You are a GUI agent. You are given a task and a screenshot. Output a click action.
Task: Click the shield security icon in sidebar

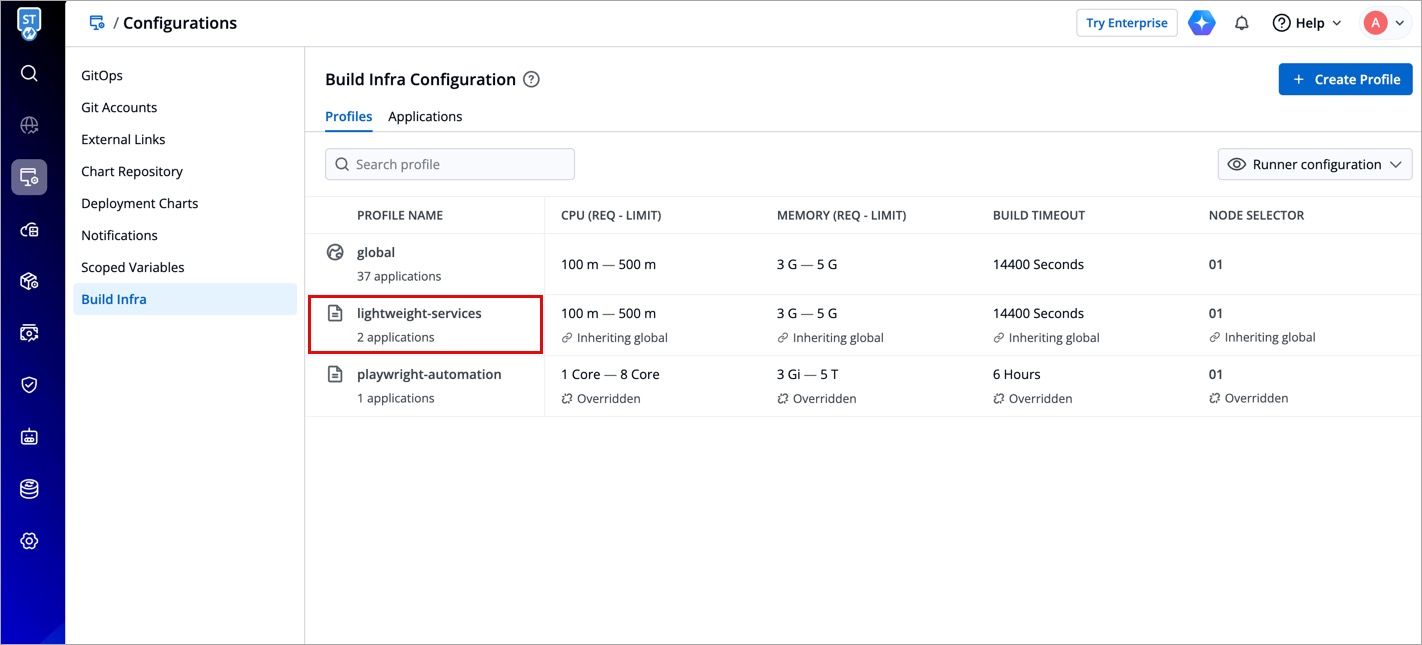coord(29,385)
